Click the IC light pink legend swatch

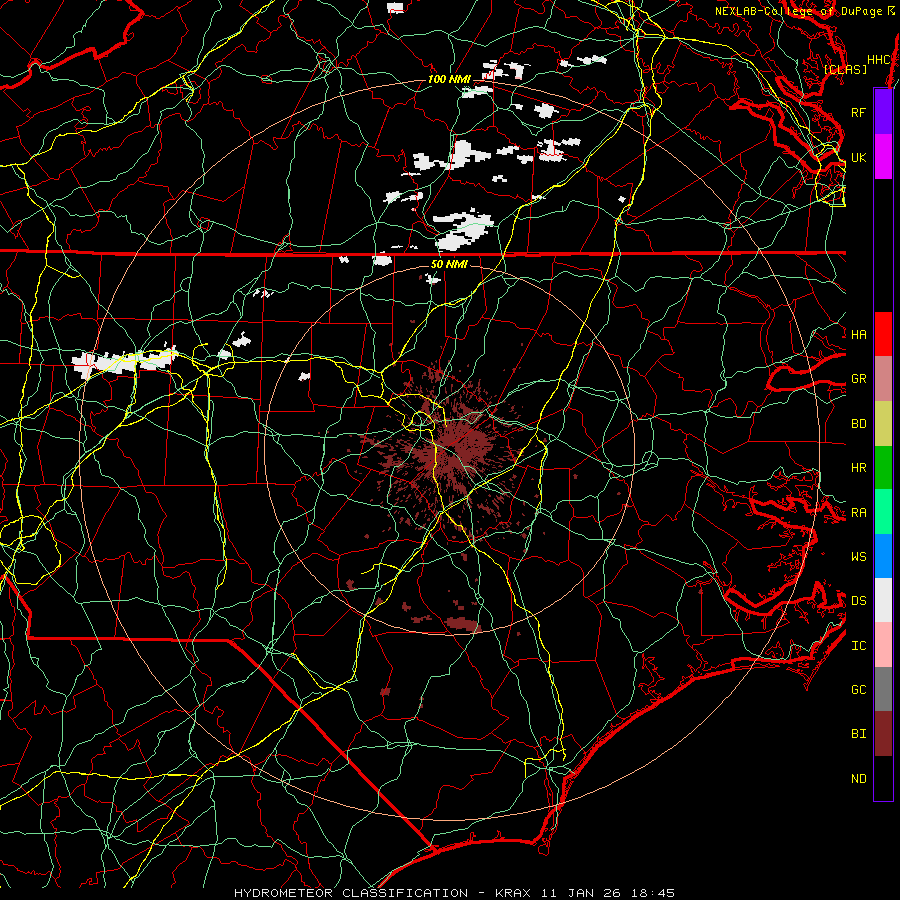coord(883,645)
